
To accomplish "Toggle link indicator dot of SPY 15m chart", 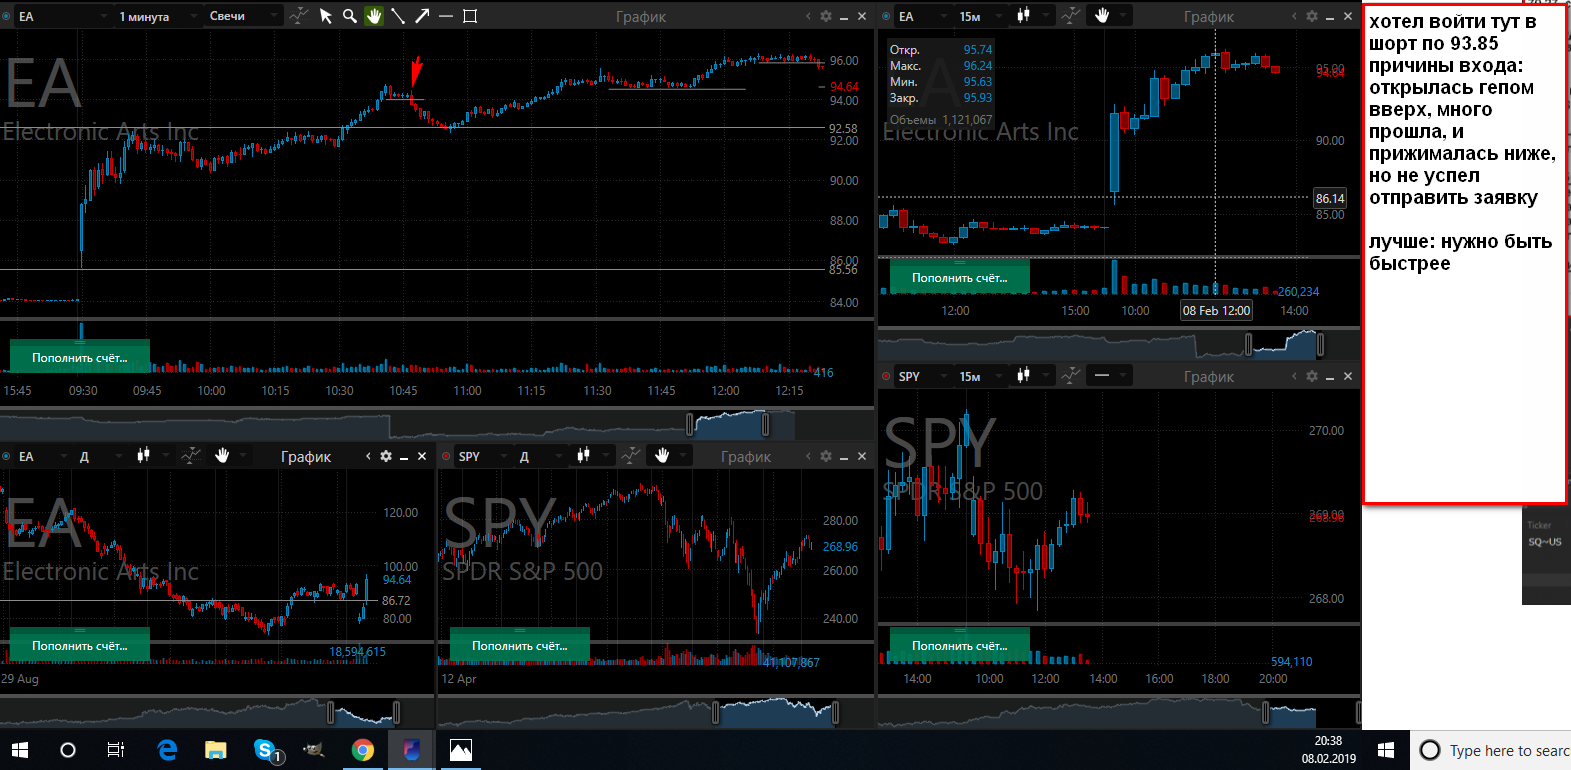I will [886, 376].
